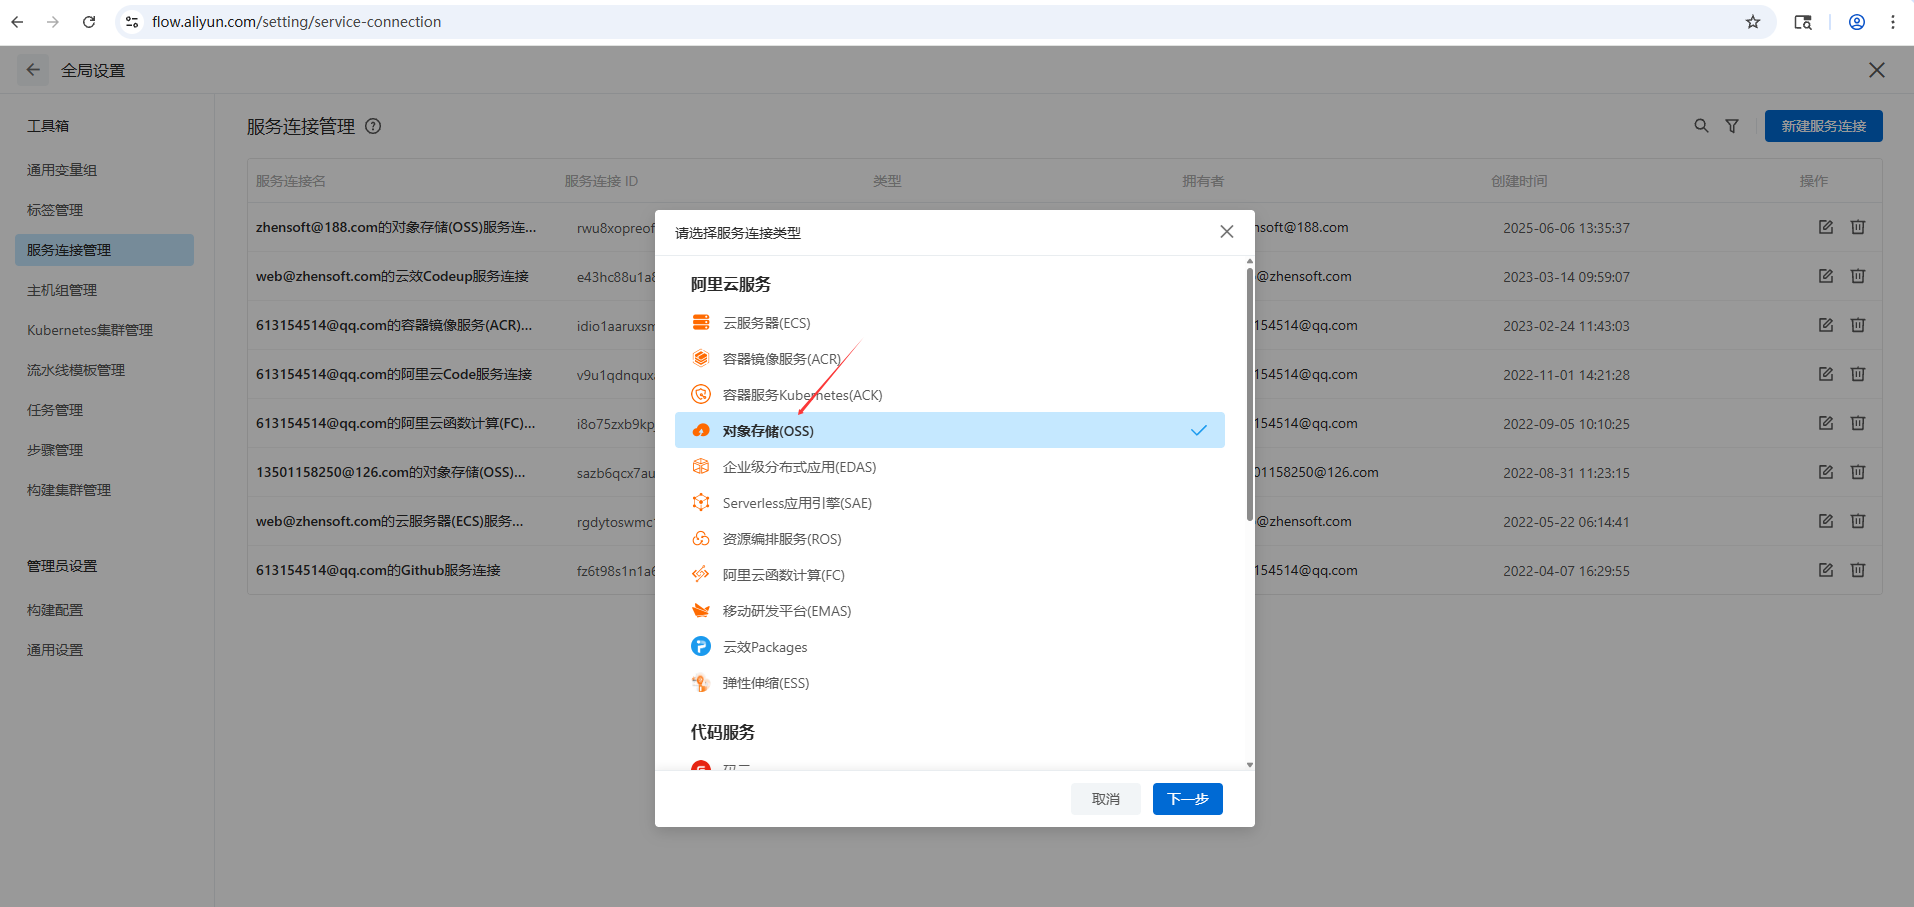Reload the browser page

tap(89, 22)
